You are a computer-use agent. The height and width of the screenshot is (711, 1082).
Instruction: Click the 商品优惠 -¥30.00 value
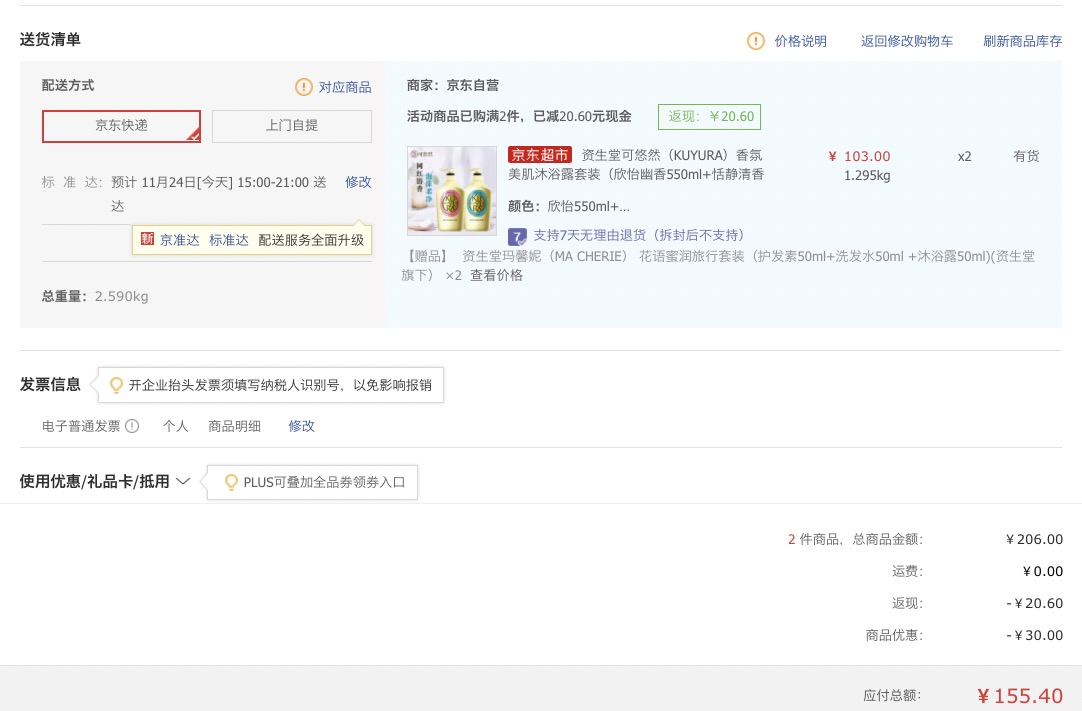pyautogui.click(x=1034, y=635)
